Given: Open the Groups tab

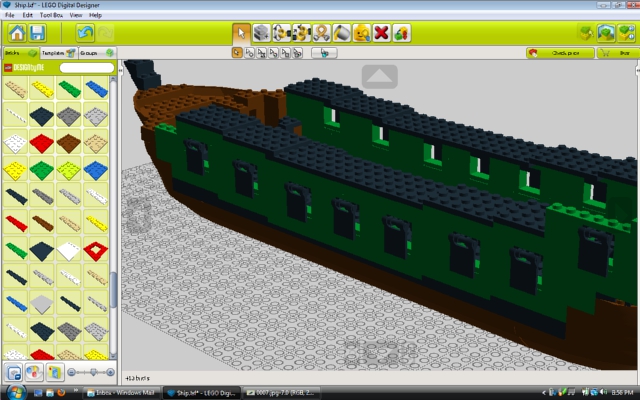Looking at the screenshot, I should pos(97,53).
